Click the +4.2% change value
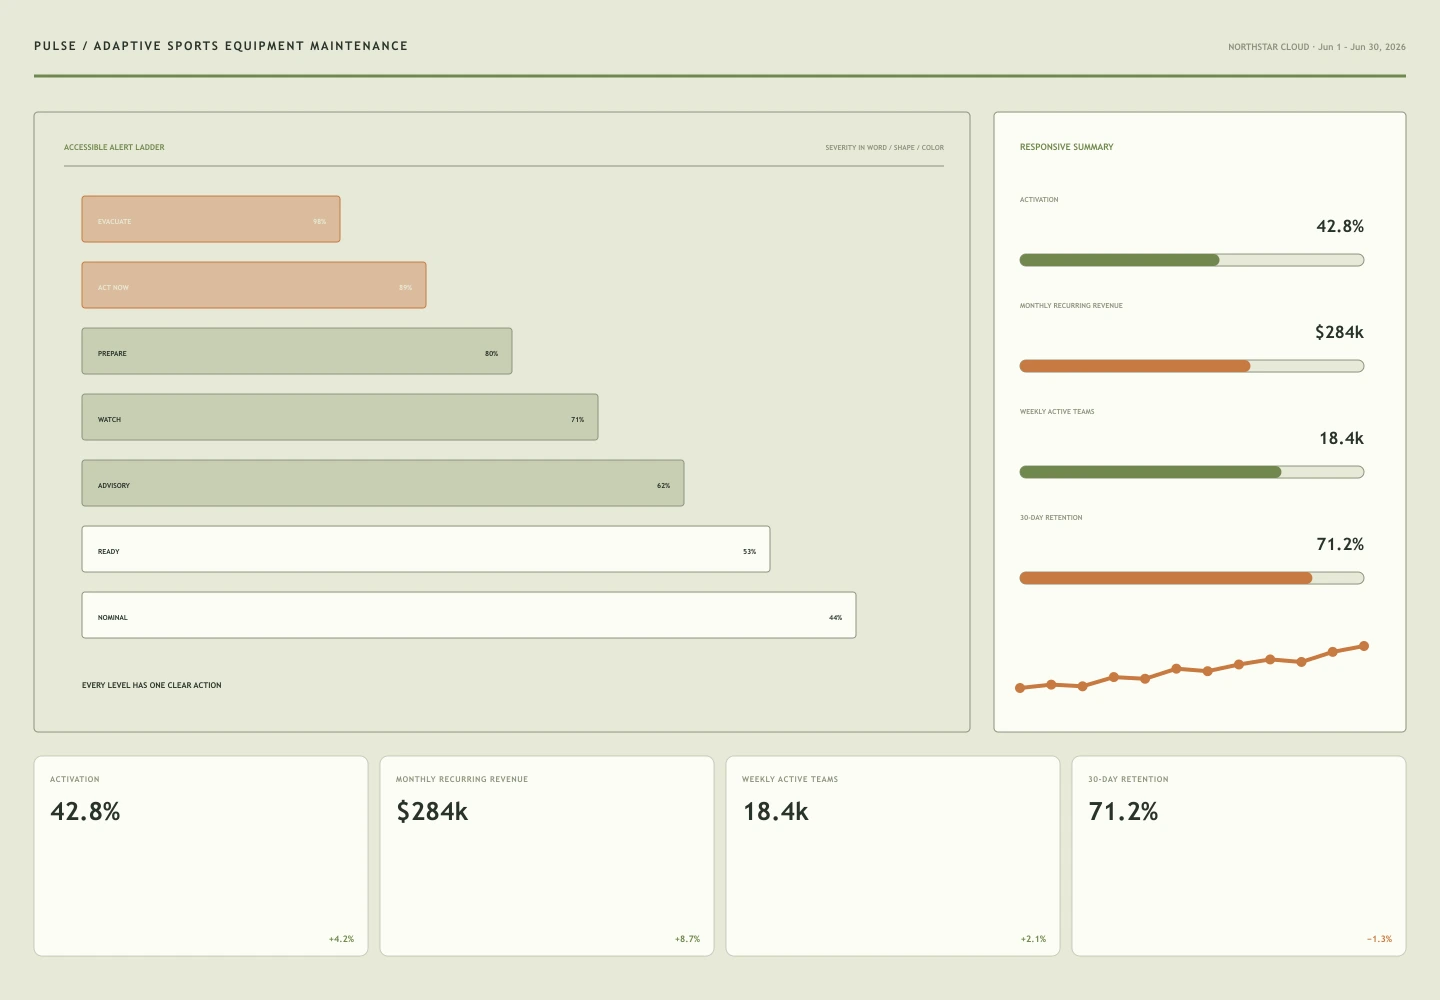This screenshot has width=1440, height=1000. (x=341, y=939)
